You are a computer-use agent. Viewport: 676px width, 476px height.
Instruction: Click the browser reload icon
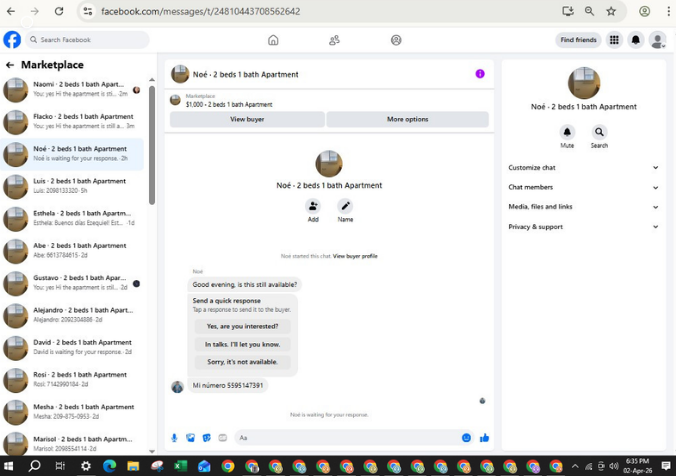59,11
